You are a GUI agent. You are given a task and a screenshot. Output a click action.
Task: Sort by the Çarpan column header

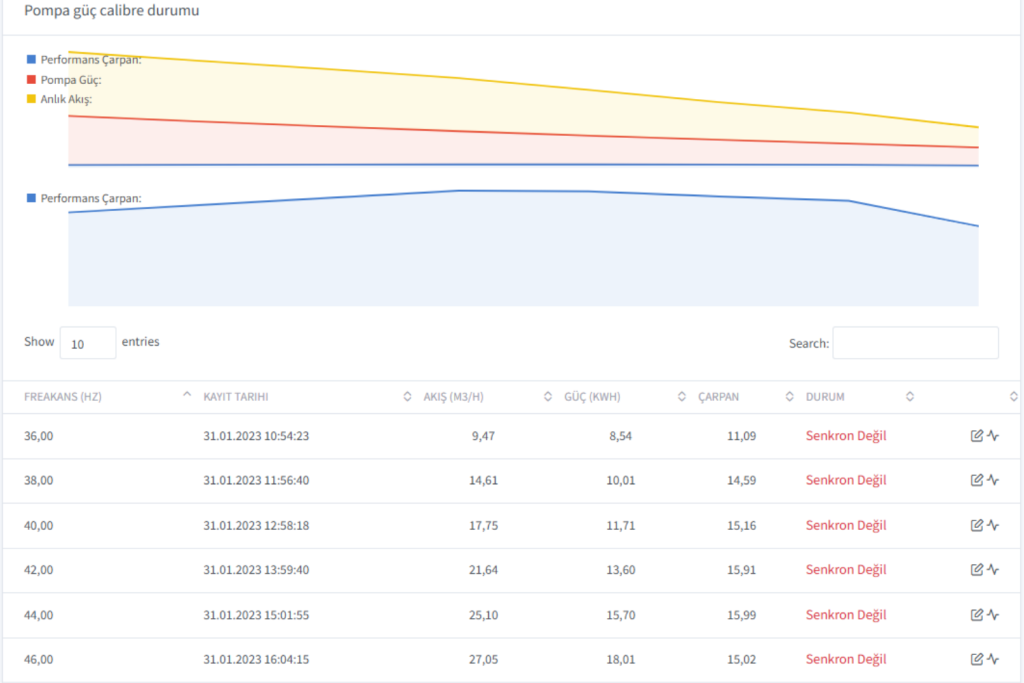tap(718, 397)
